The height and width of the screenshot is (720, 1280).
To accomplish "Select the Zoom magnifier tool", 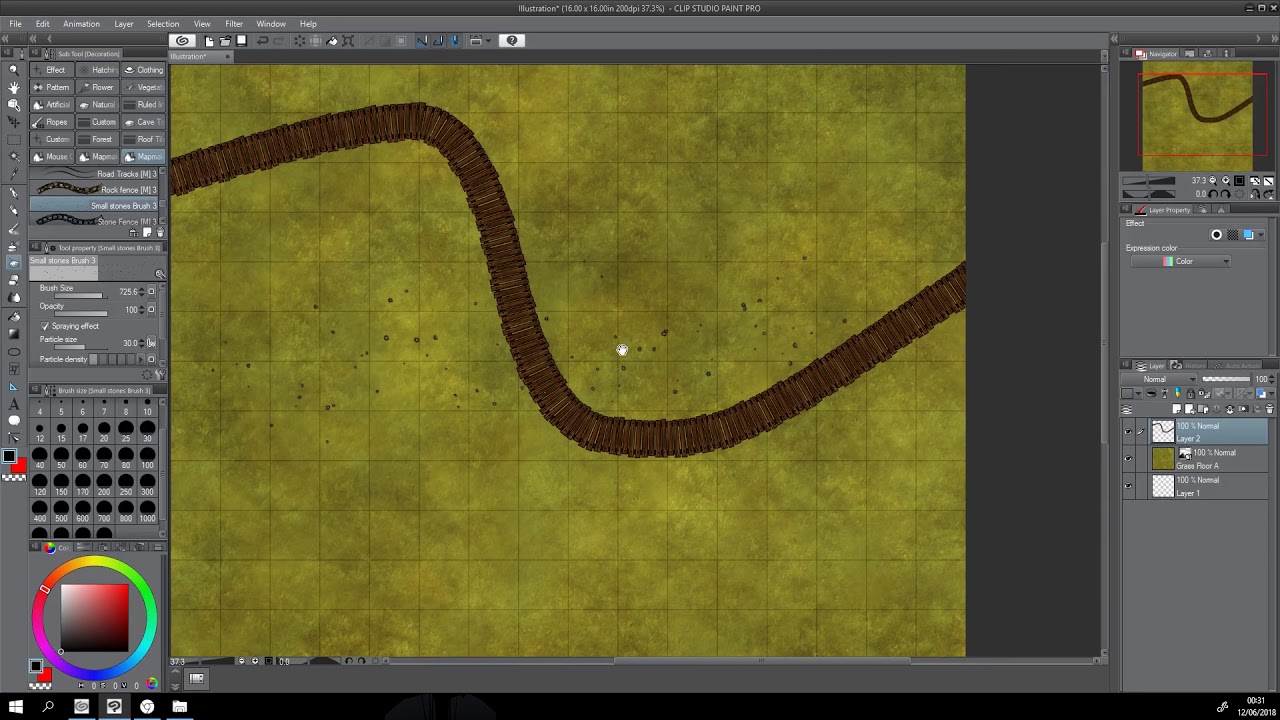I will pos(13,69).
